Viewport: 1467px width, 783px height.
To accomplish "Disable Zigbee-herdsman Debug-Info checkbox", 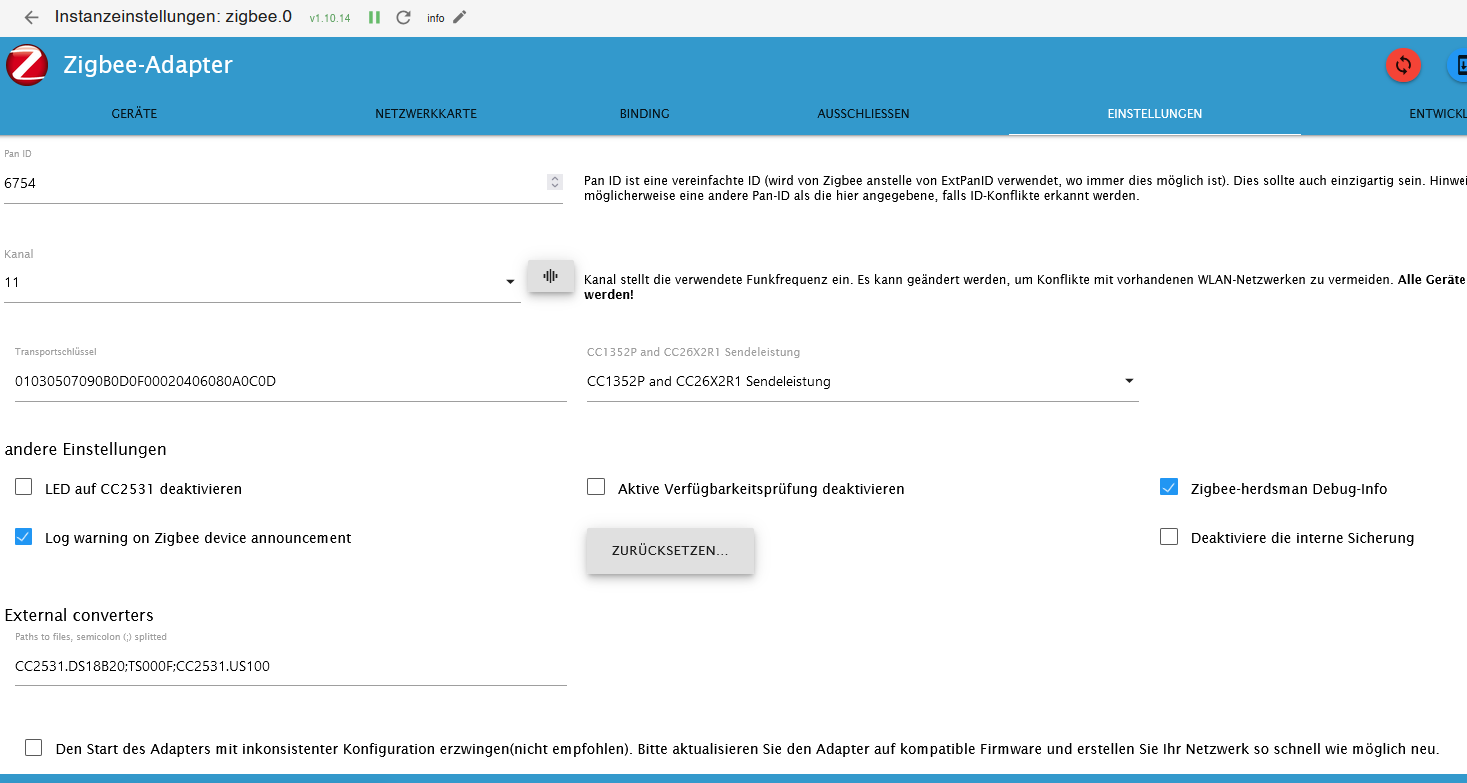I will (1169, 487).
